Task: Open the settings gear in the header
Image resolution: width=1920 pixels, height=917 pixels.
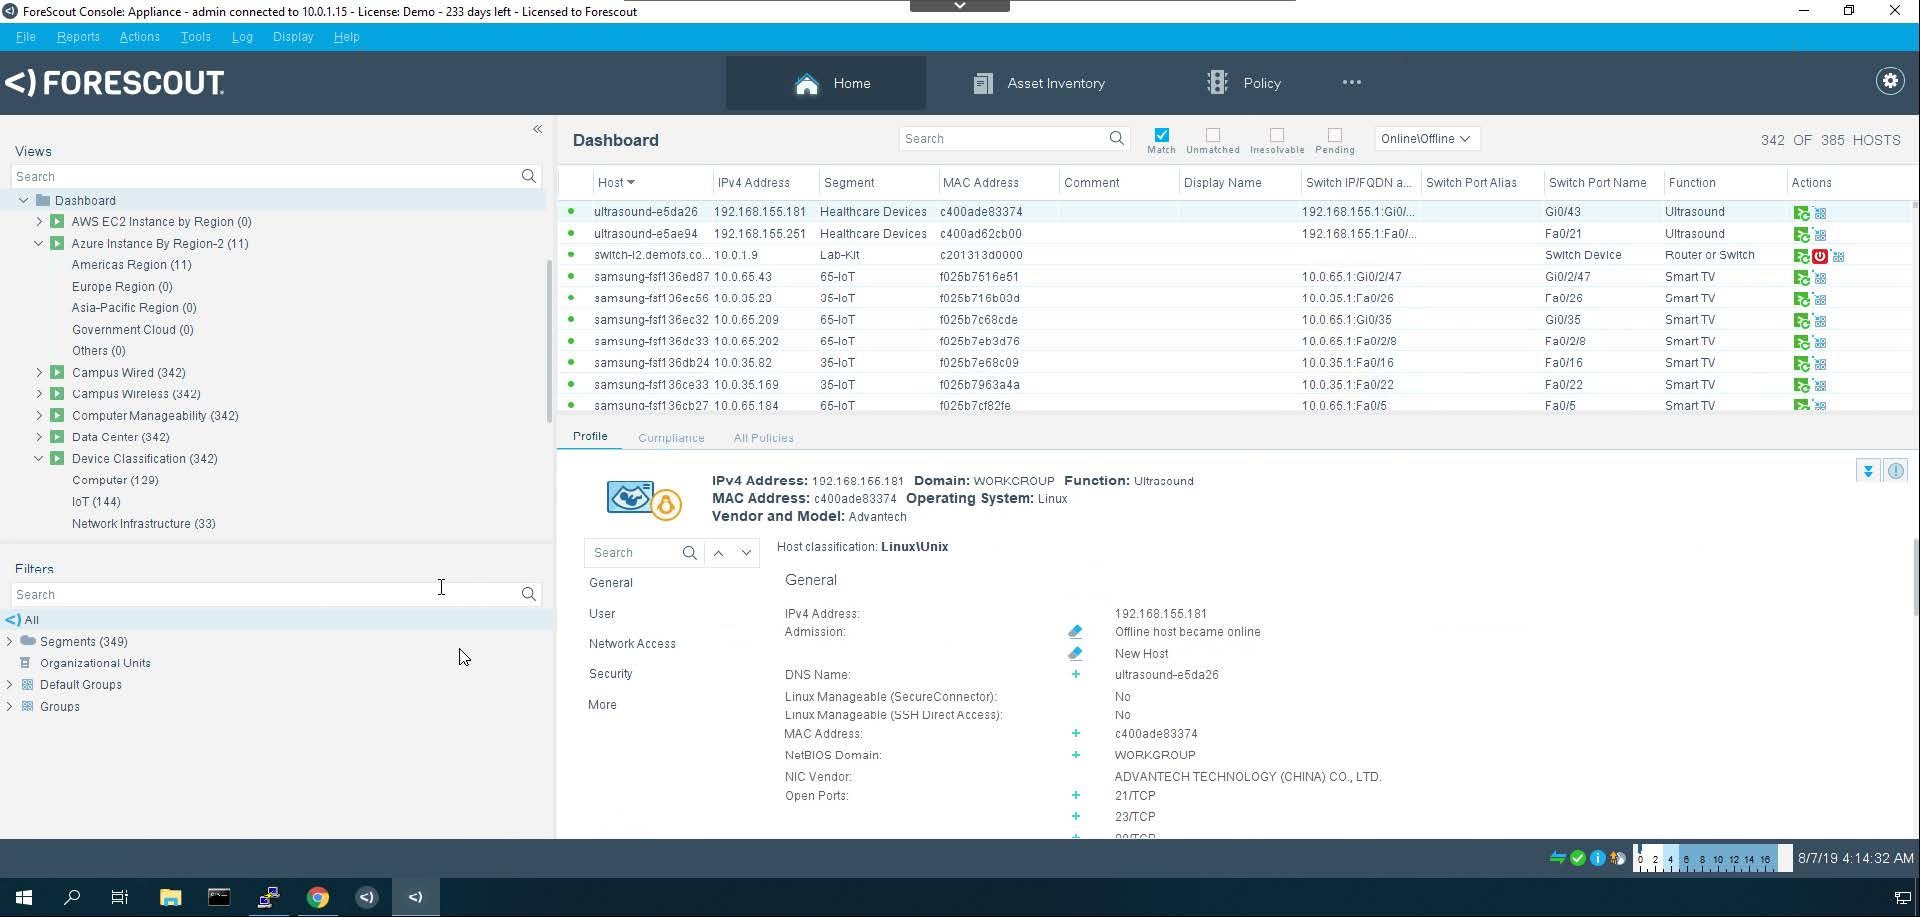Action: click(x=1890, y=82)
